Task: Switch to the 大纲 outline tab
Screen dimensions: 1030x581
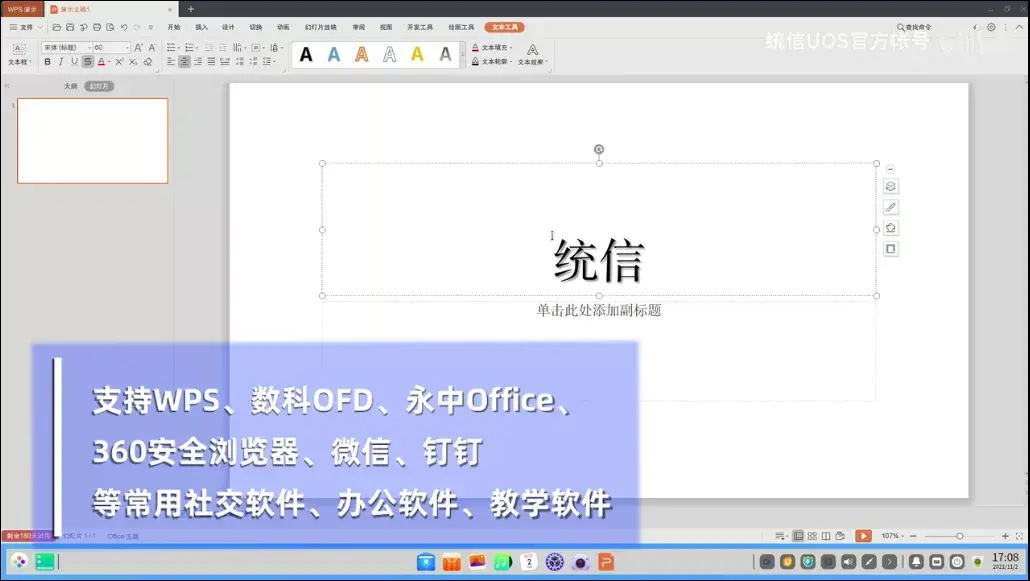Action: [x=70, y=86]
